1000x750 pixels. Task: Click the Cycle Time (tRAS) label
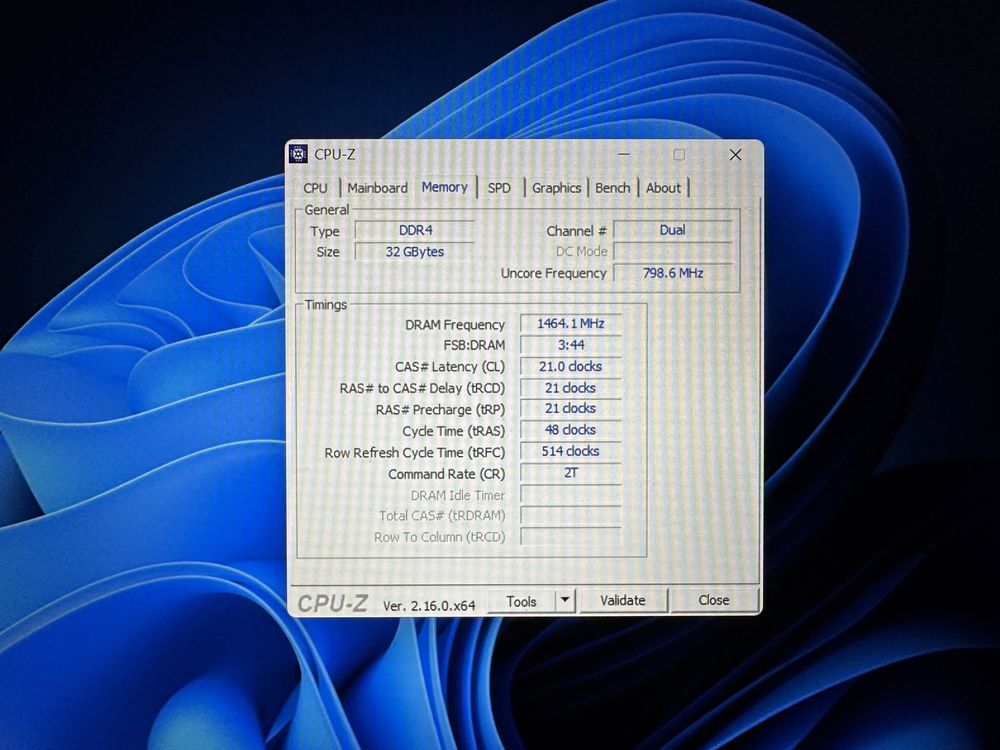(x=453, y=432)
